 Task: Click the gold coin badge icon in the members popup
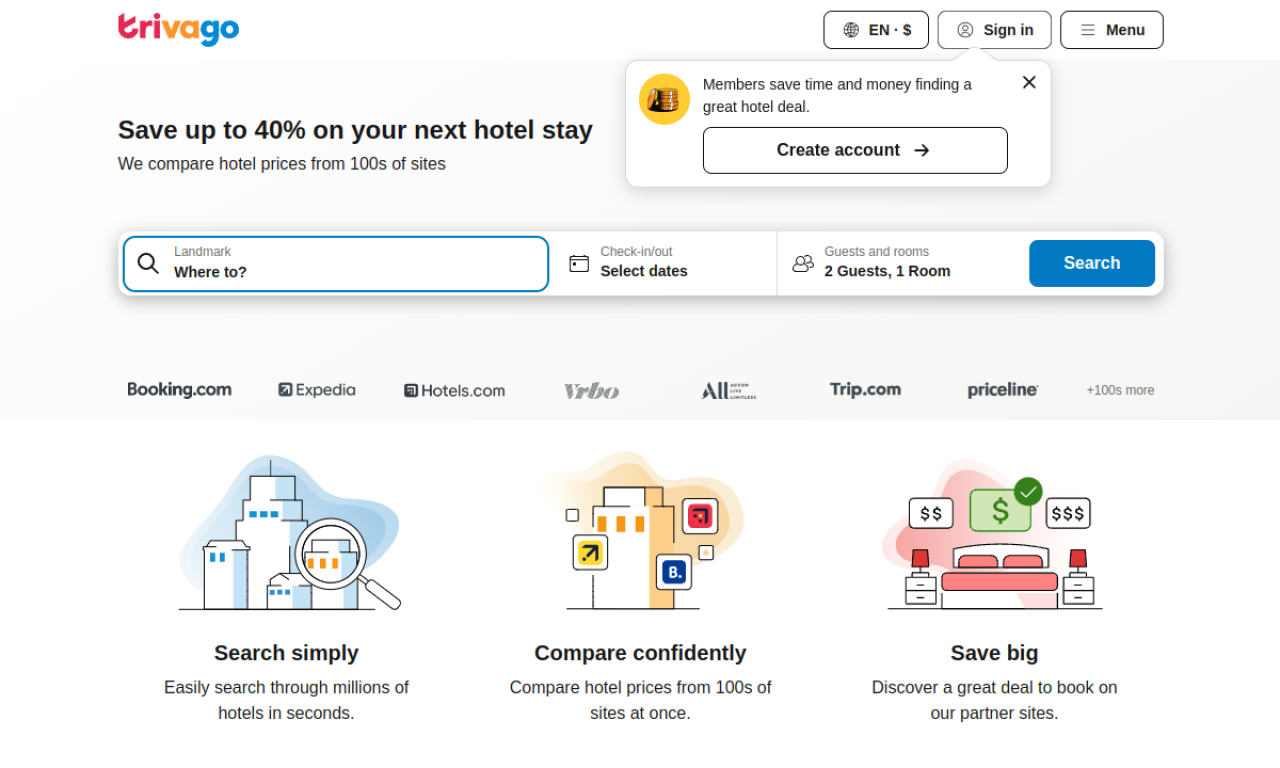664,99
